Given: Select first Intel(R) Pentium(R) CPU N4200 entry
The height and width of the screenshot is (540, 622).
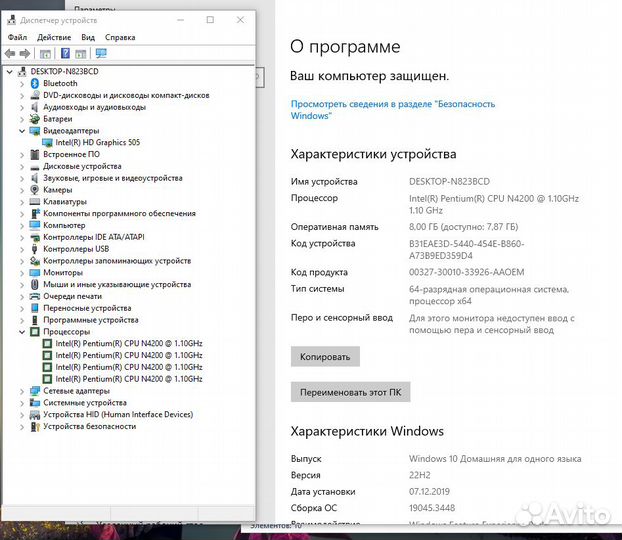Looking at the screenshot, I should (129, 343).
